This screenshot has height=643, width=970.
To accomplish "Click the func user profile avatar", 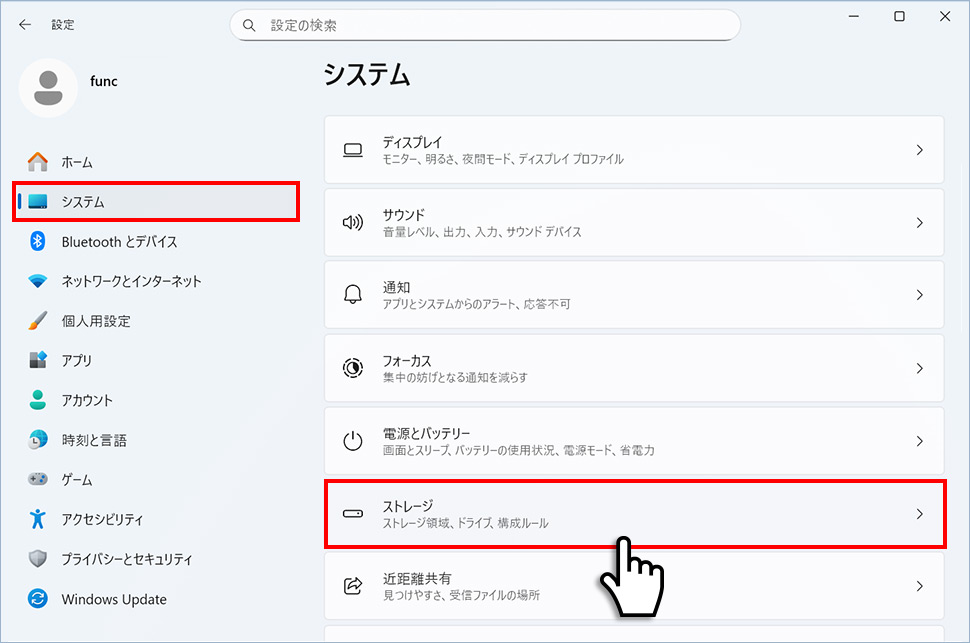I will coord(48,88).
